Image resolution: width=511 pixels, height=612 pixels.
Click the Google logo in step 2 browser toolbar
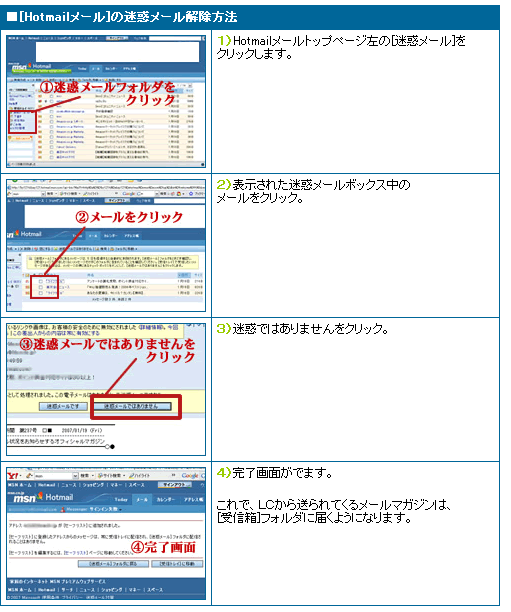point(128,193)
